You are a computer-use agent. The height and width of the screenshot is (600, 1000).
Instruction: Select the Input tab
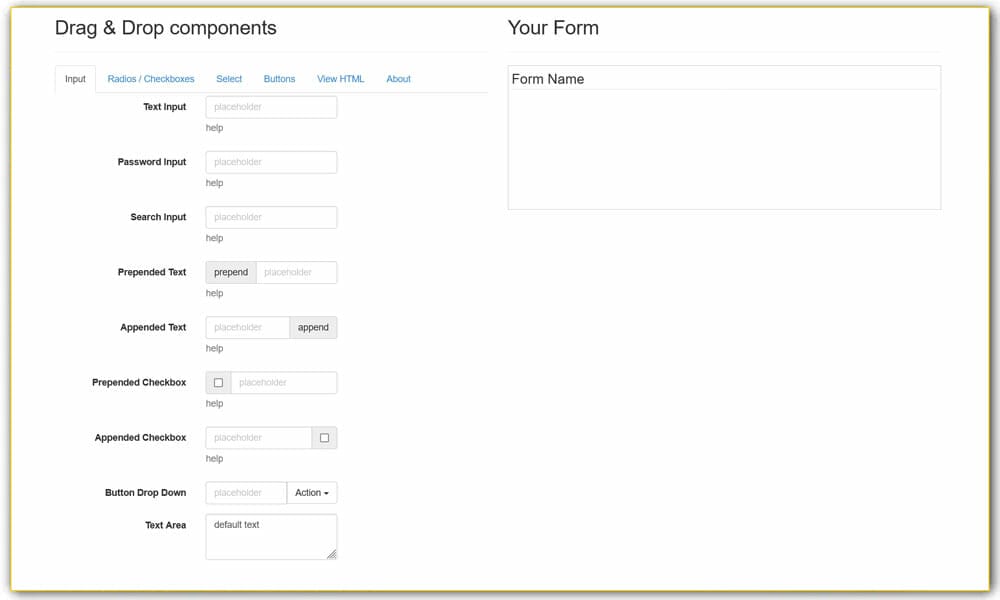[75, 79]
